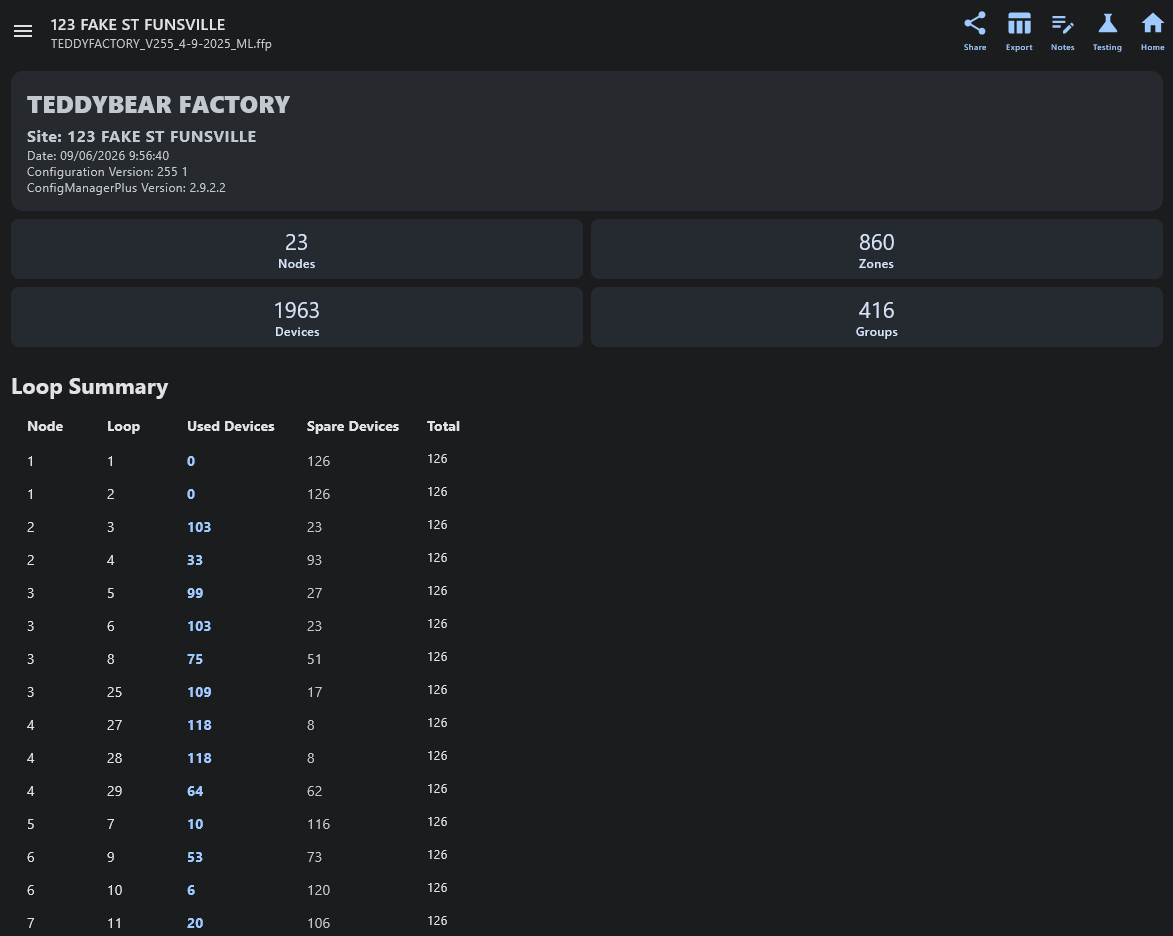Click spare devices 62 in loop 29 row

pyautogui.click(x=314, y=791)
